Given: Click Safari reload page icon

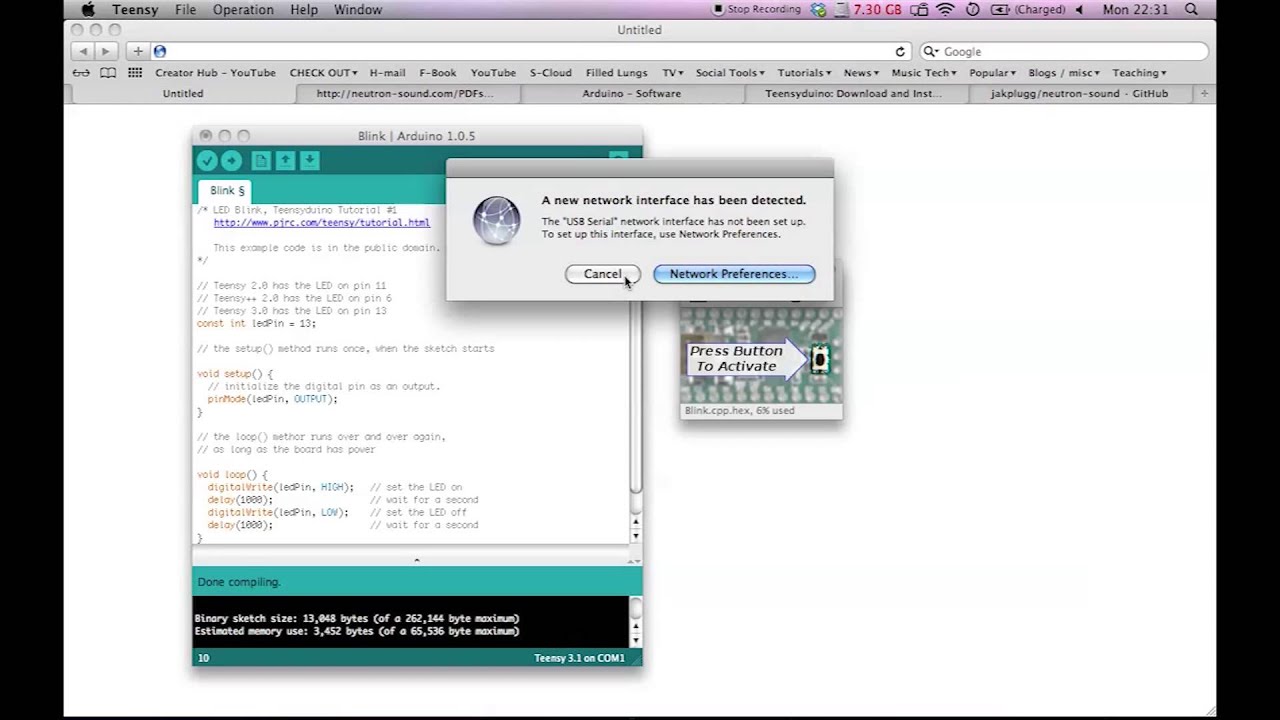Looking at the screenshot, I should click(x=900, y=51).
